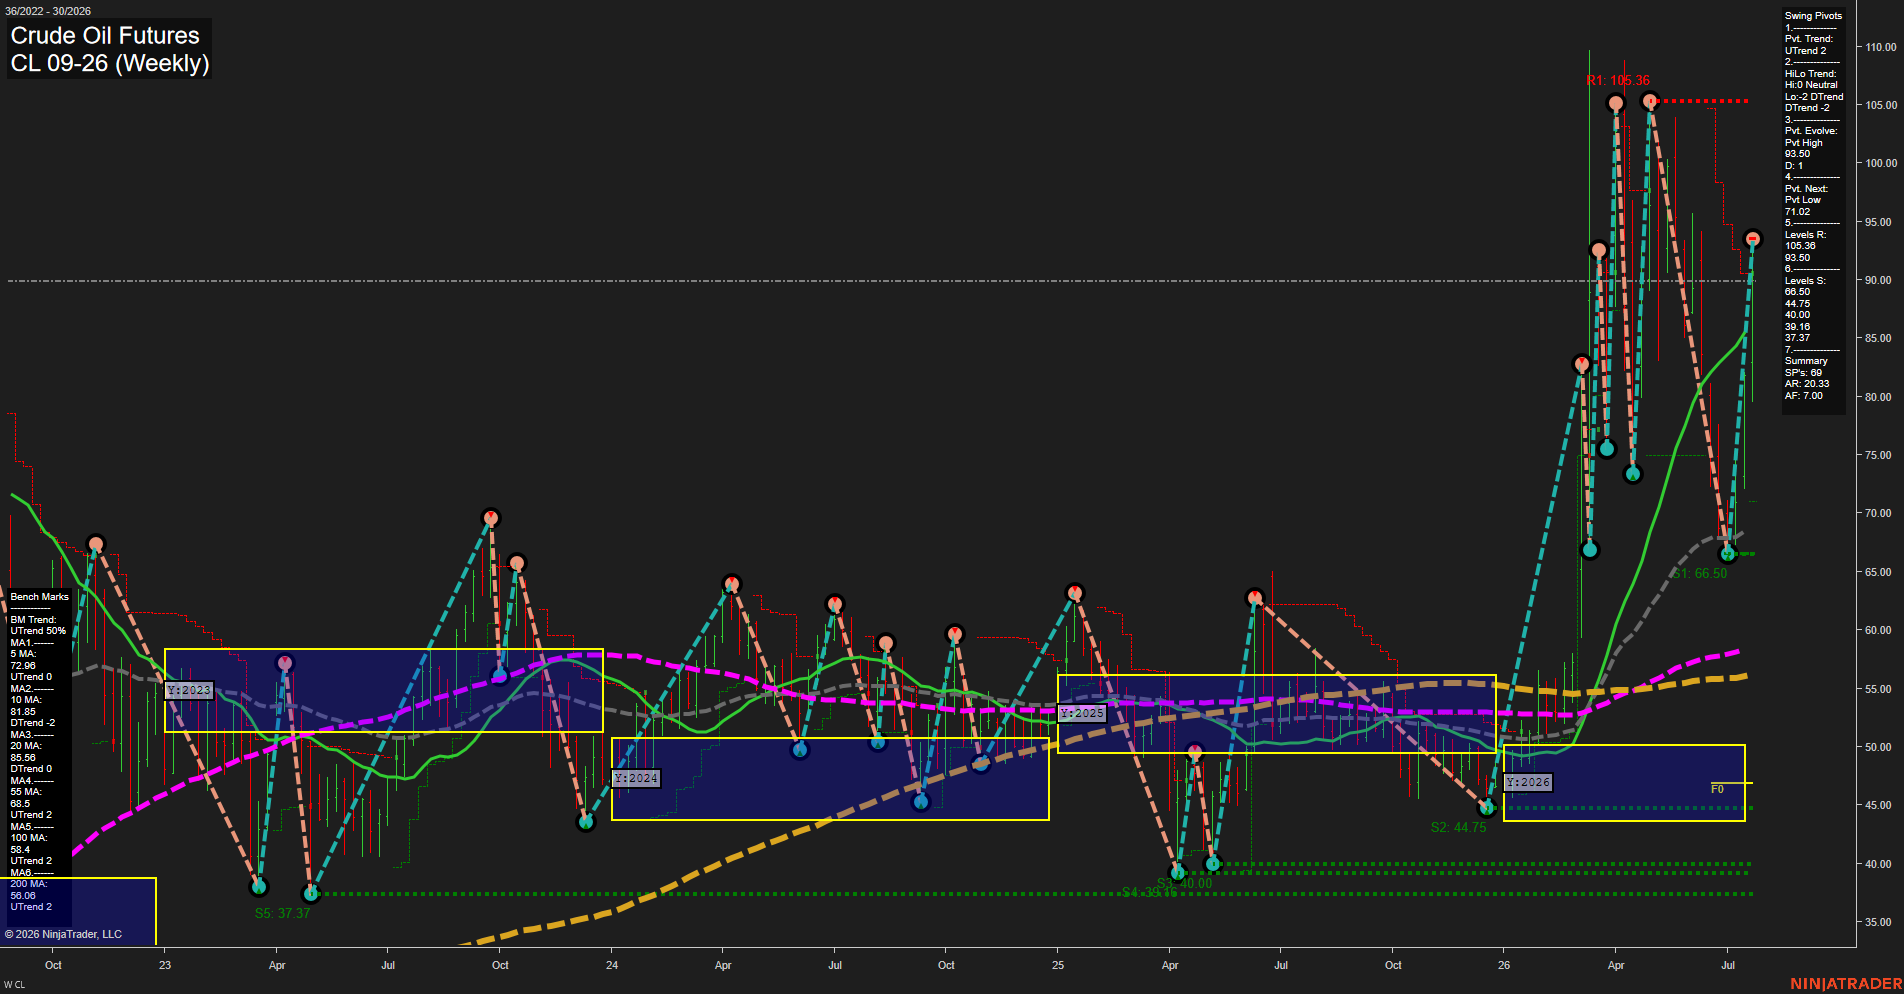1904x994 pixels.
Task: Click the F0 marker label
Action: [x=1717, y=789]
